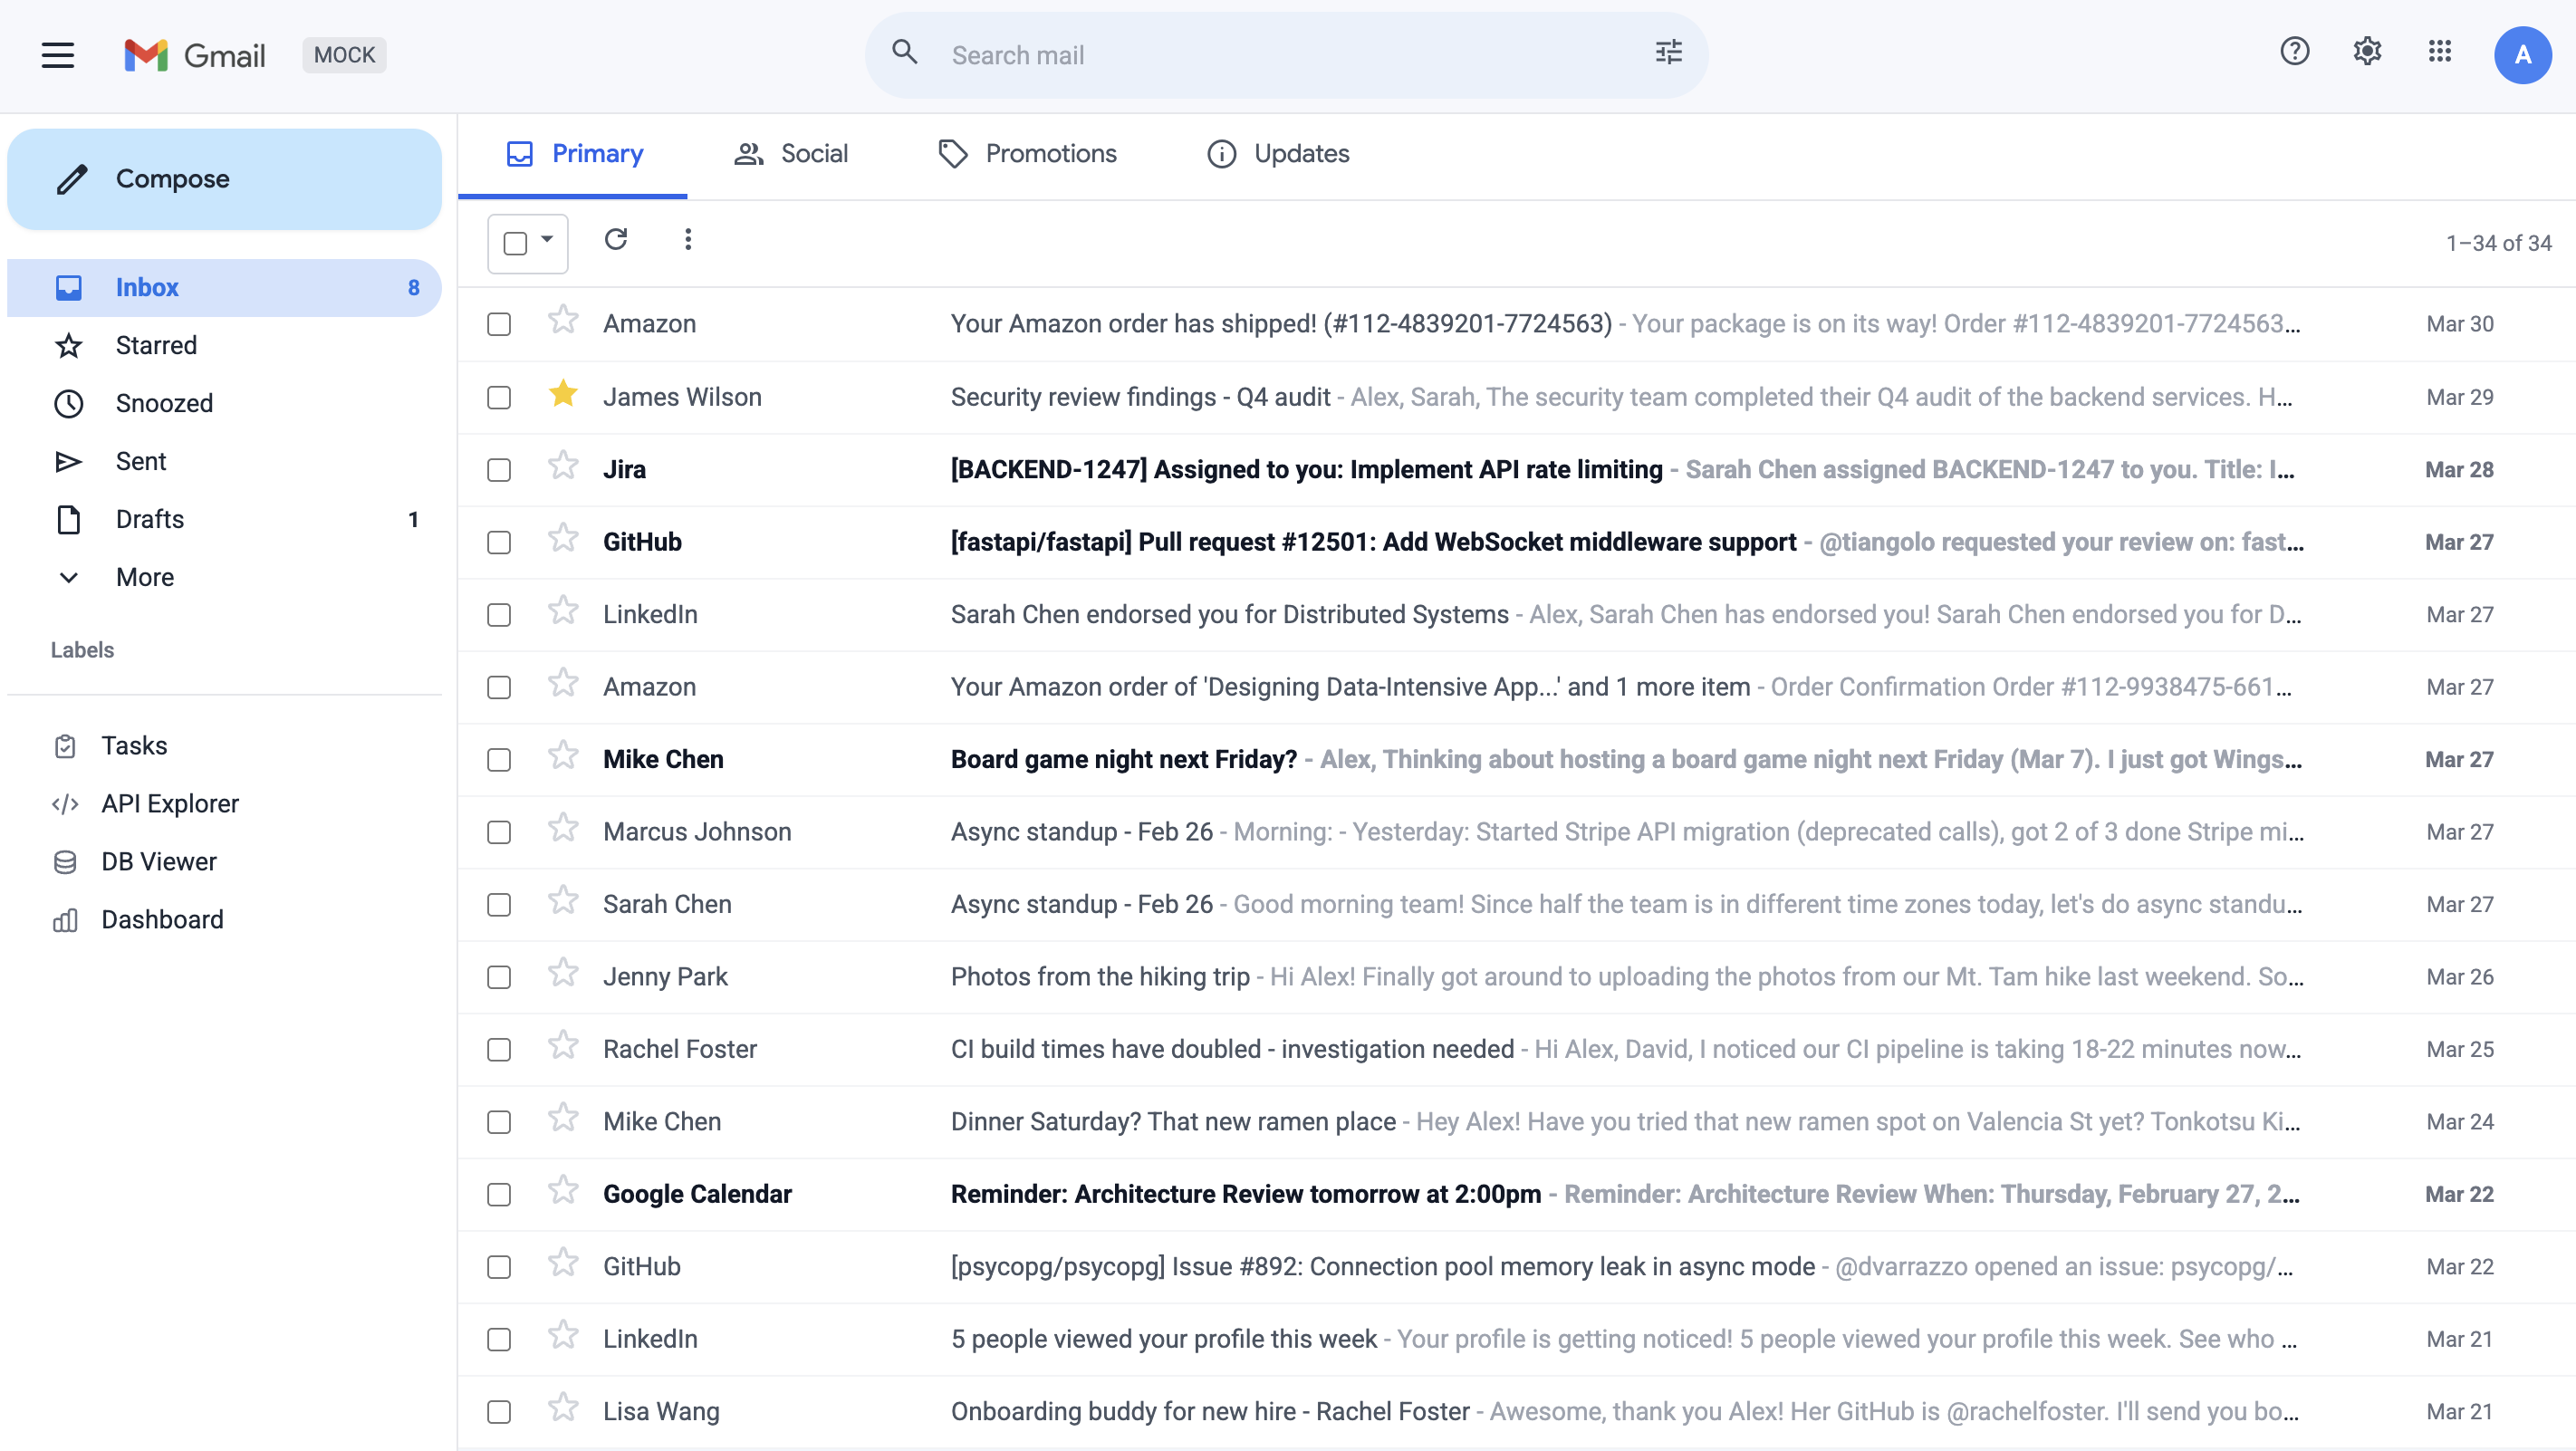Image resolution: width=2576 pixels, height=1451 pixels.
Task: Open the Google apps grid
Action: 2439,51
